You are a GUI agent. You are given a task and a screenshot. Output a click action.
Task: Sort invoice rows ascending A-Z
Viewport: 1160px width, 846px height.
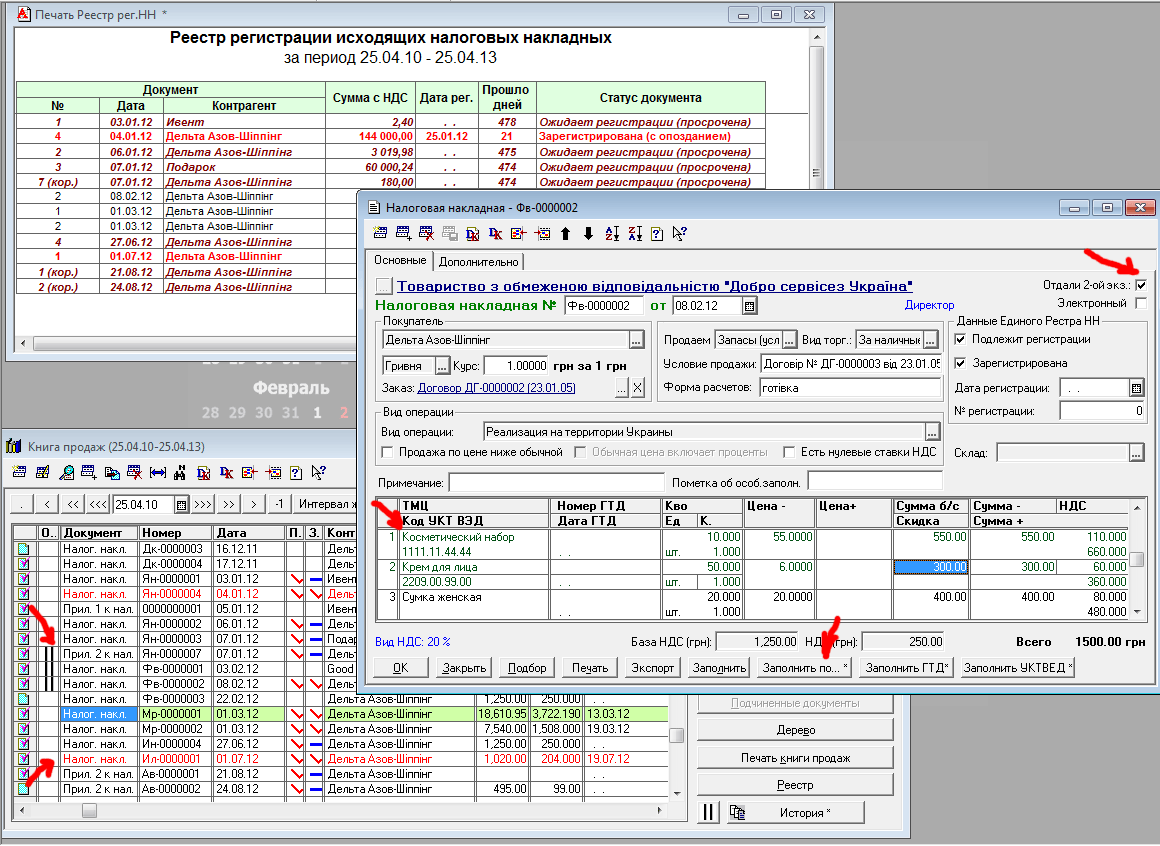point(612,234)
